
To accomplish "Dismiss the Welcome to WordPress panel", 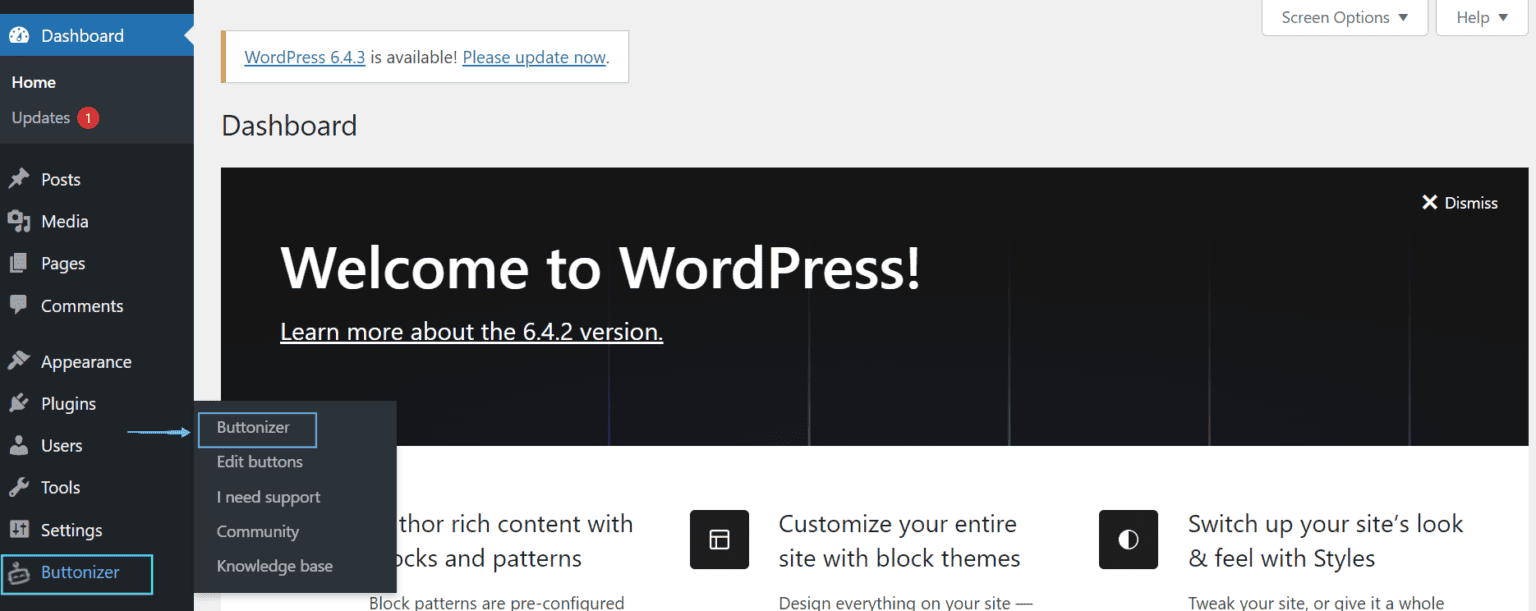I will tap(1459, 202).
